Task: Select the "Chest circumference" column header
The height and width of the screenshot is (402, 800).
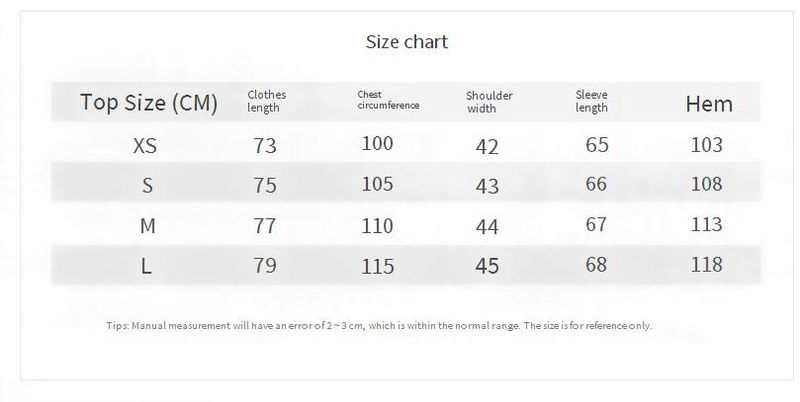Action: [387, 100]
